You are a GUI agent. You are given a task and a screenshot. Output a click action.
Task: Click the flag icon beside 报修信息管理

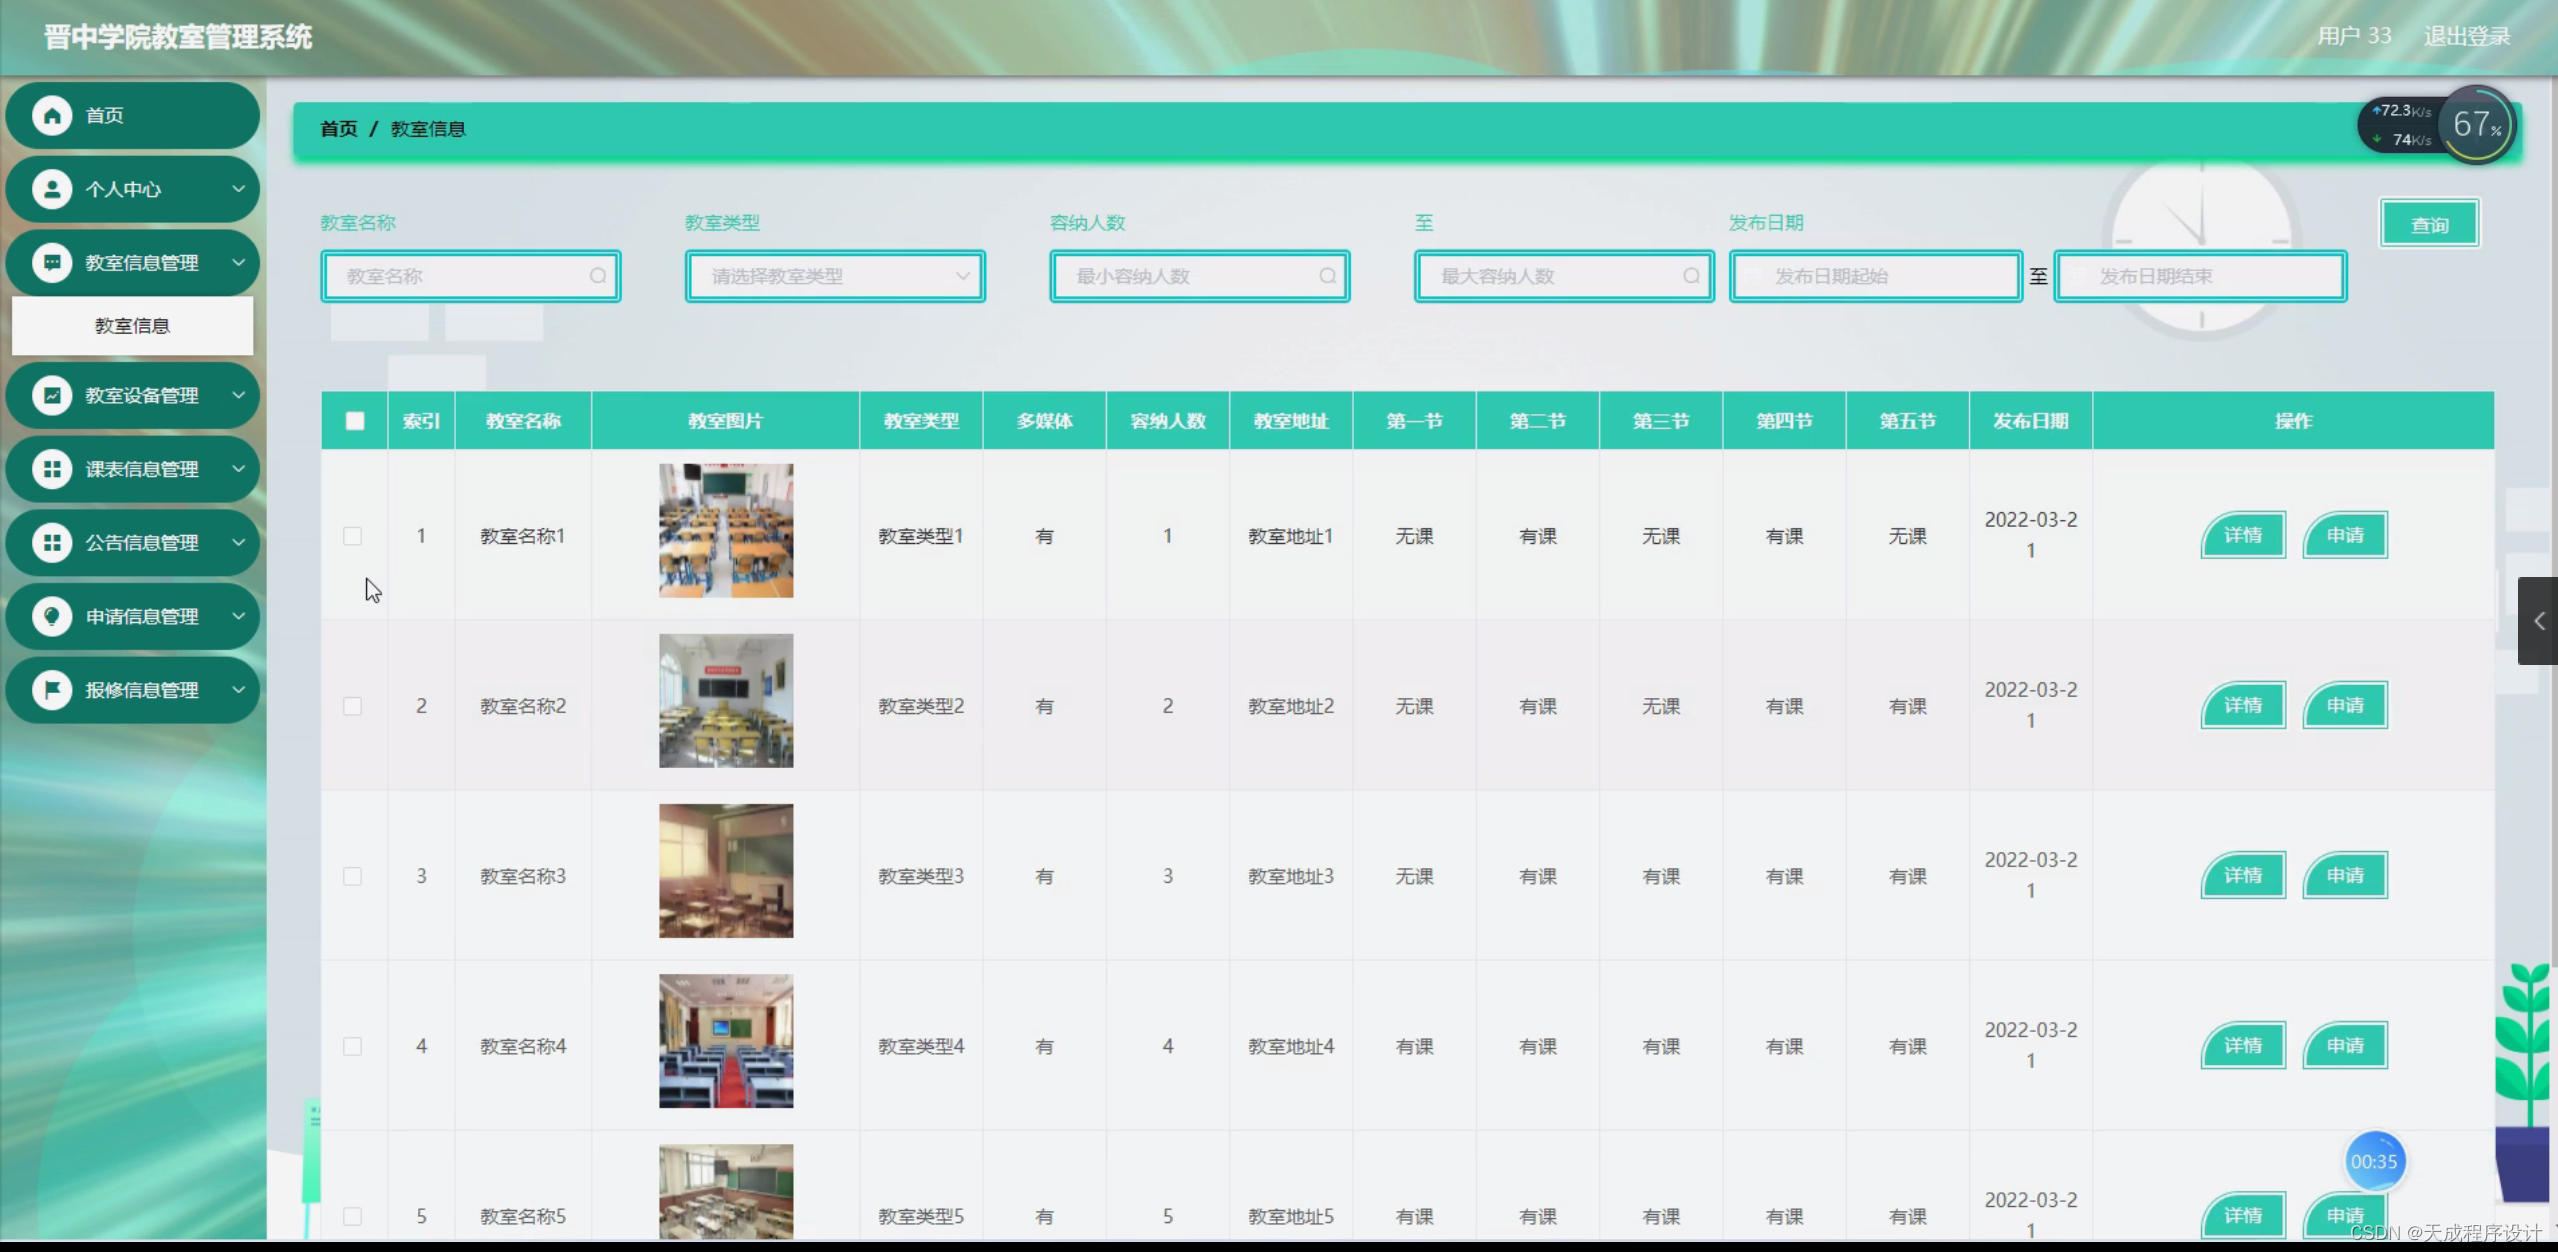pos(52,689)
